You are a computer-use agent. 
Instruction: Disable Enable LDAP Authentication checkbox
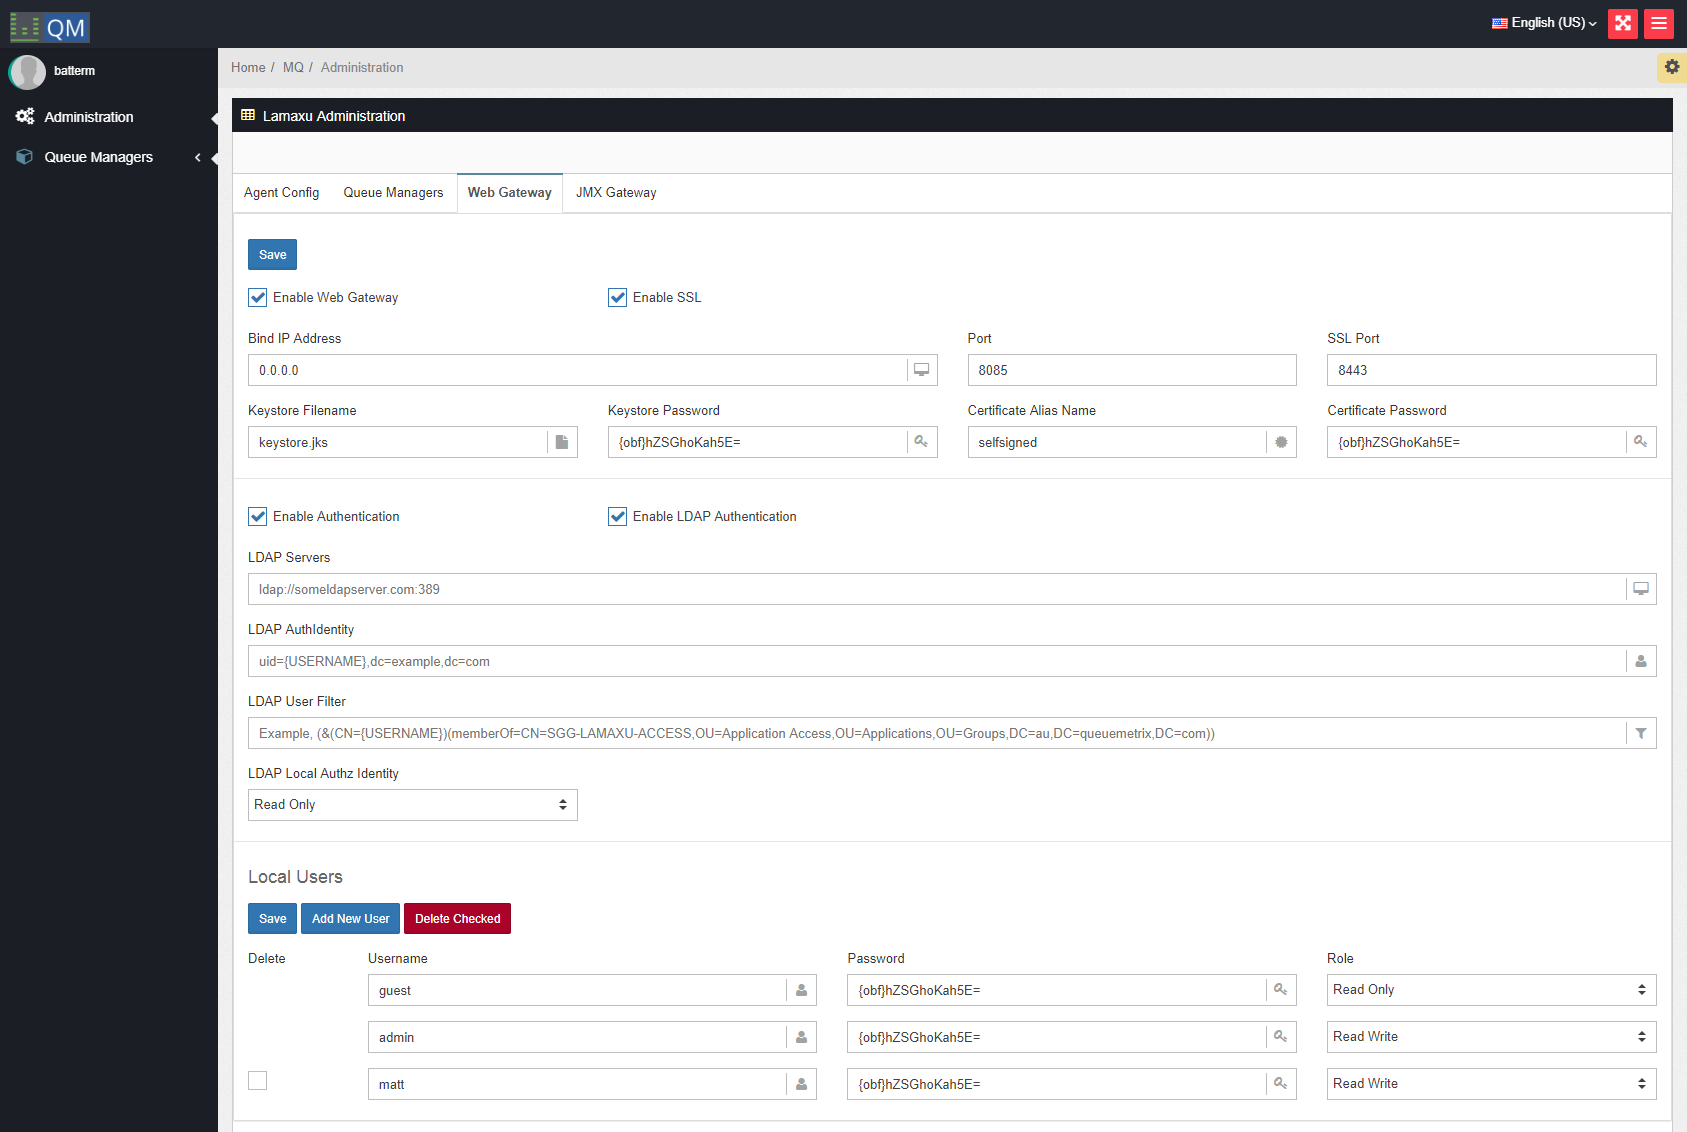(618, 516)
